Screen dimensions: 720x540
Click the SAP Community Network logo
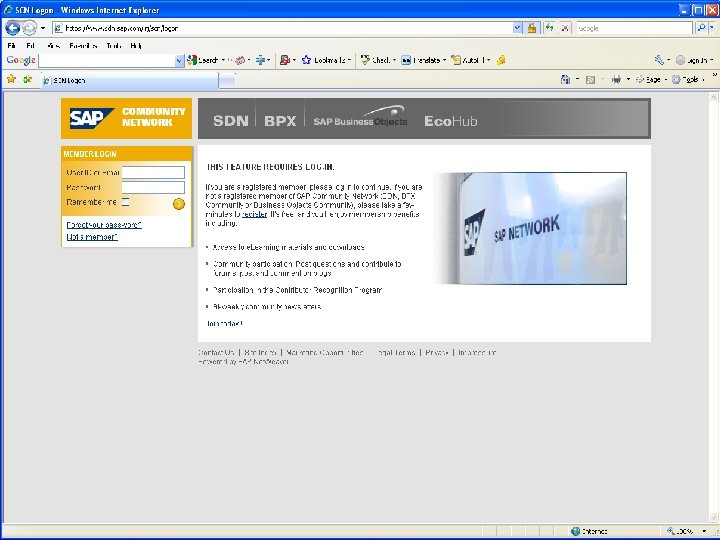coord(126,118)
